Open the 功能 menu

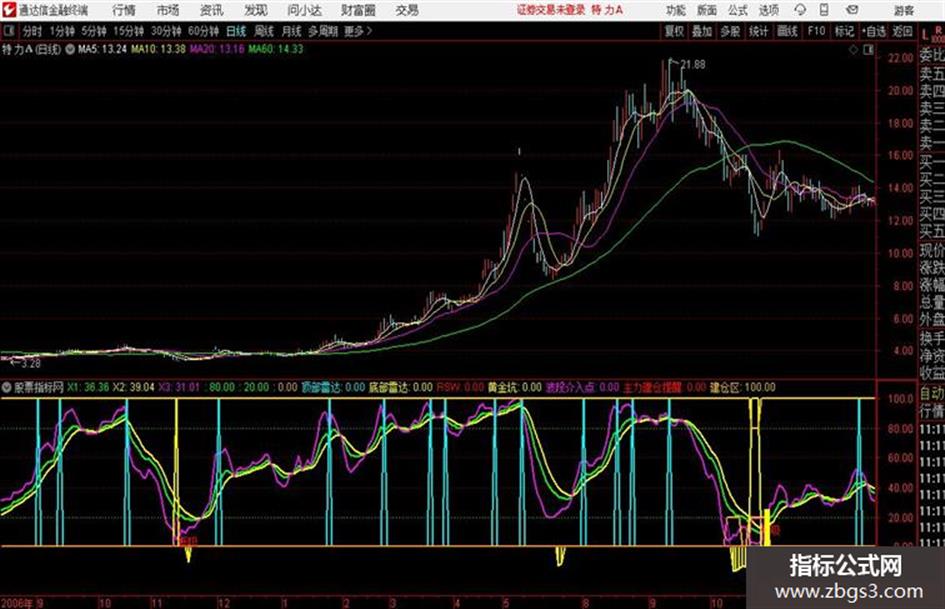click(676, 10)
